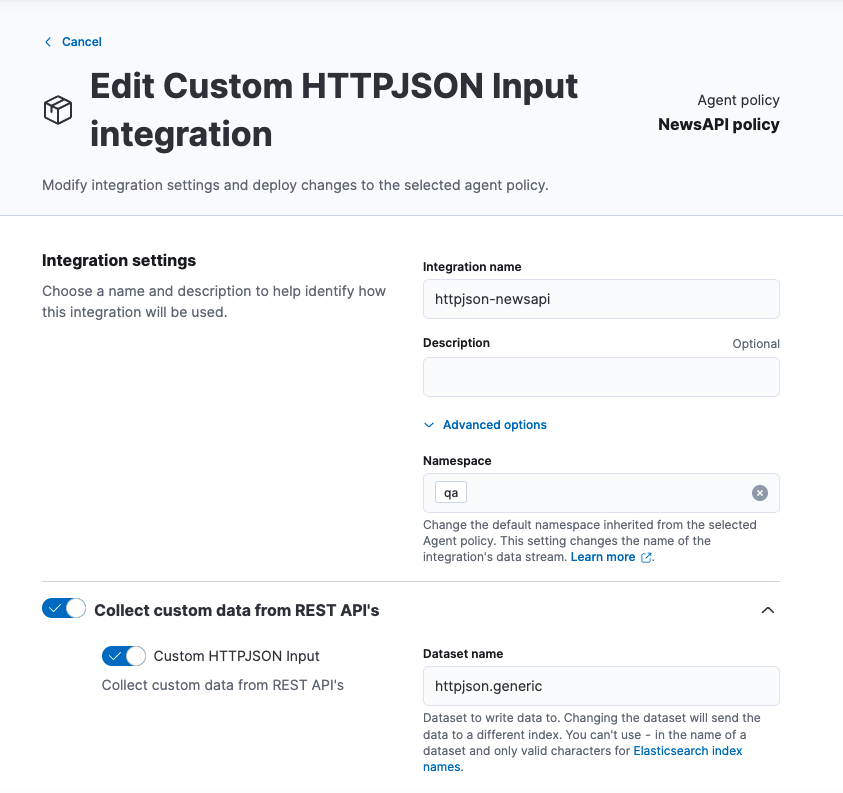Click the Cancel link

pyautogui.click(x=81, y=41)
